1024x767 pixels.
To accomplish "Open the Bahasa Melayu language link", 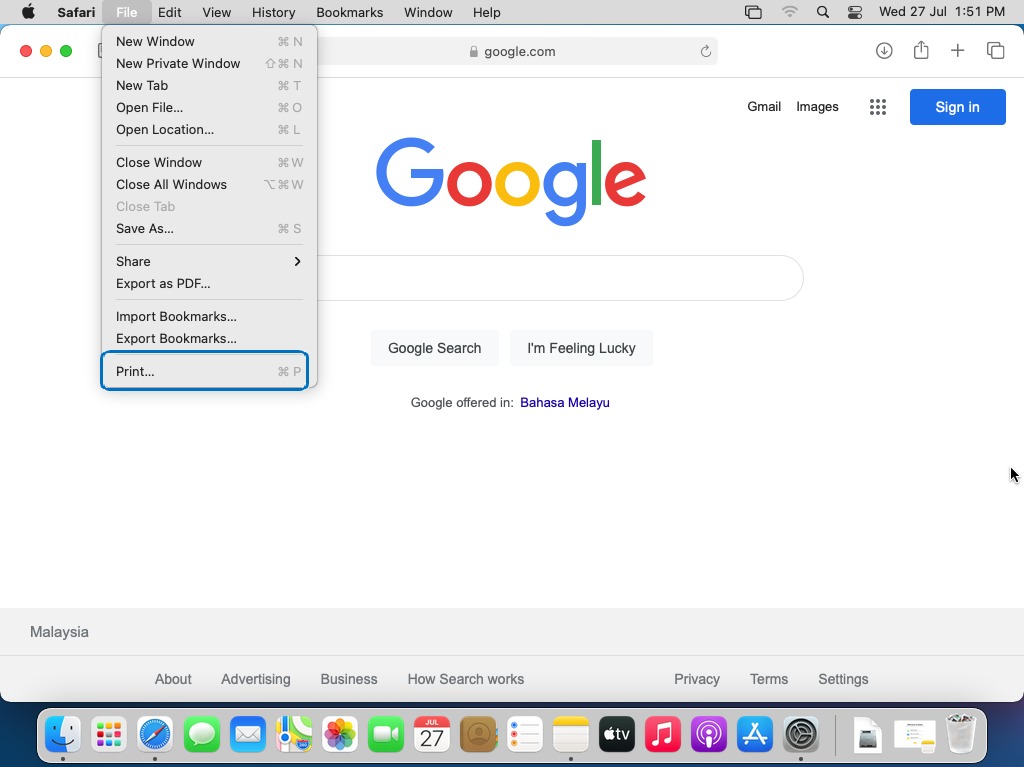I will point(565,402).
